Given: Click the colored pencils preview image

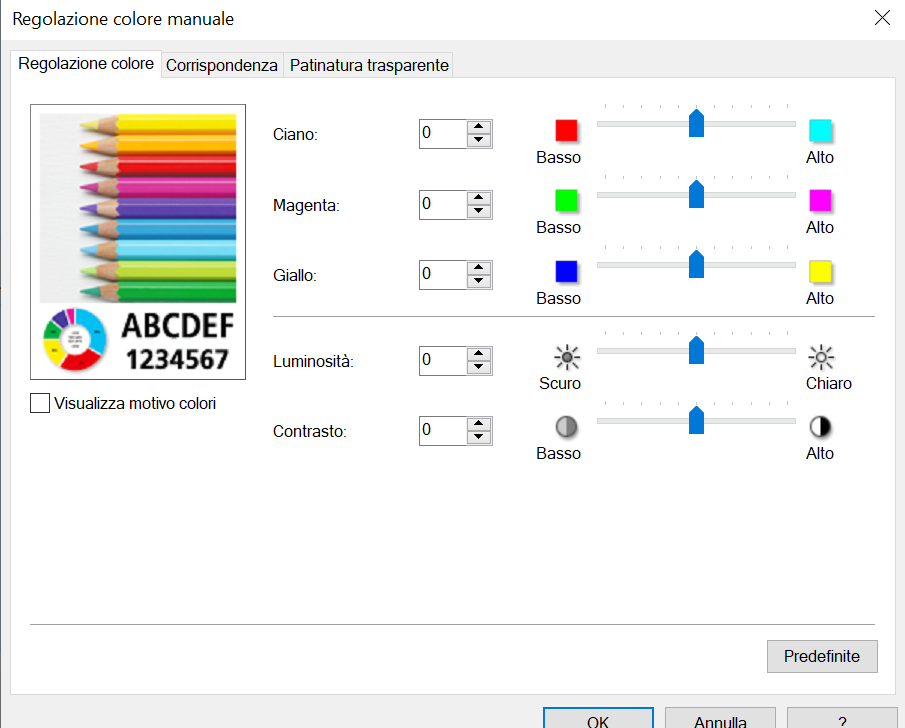Looking at the screenshot, I should [x=138, y=208].
